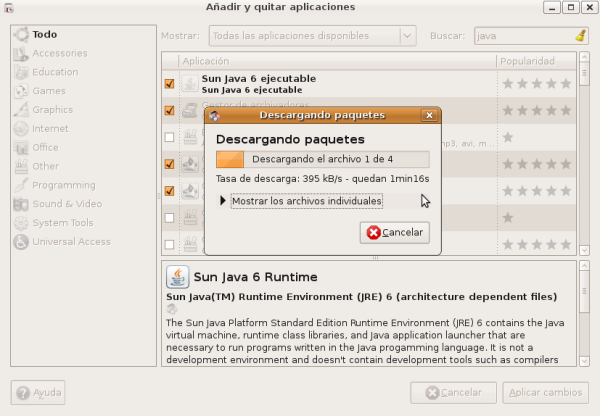Click the Ayuda help button
The image size is (600, 416).
[x=39, y=392]
